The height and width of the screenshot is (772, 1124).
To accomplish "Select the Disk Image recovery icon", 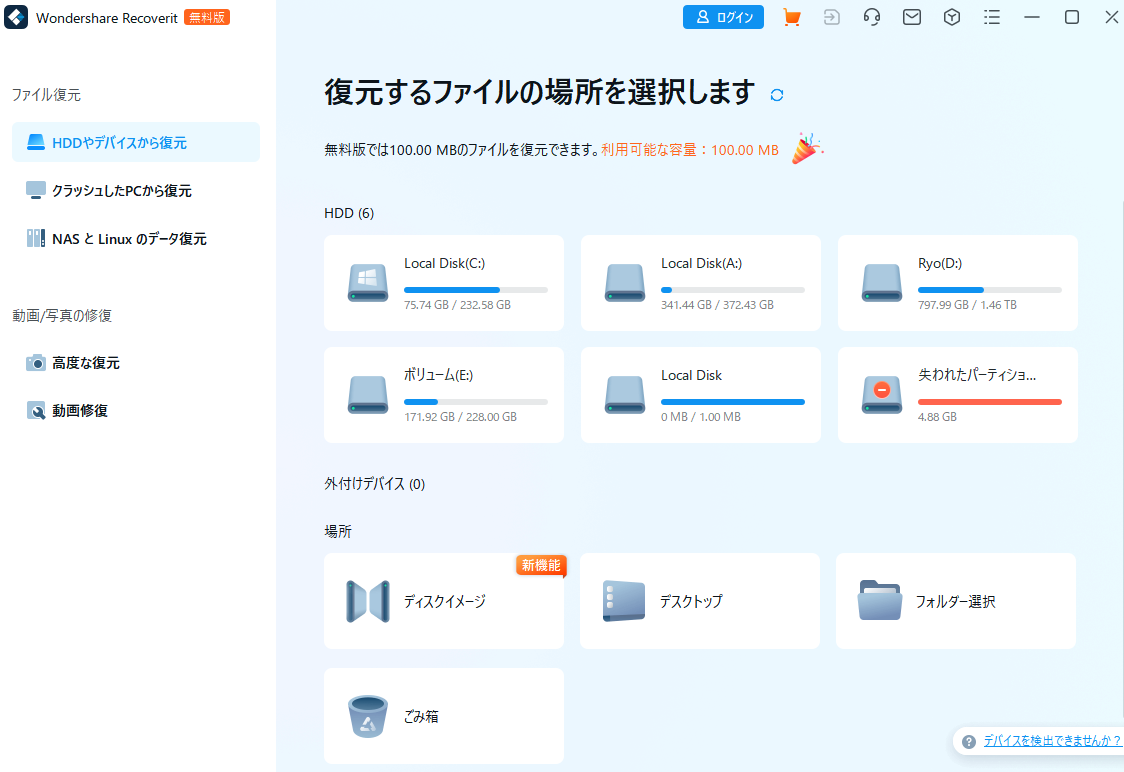I will [368, 601].
